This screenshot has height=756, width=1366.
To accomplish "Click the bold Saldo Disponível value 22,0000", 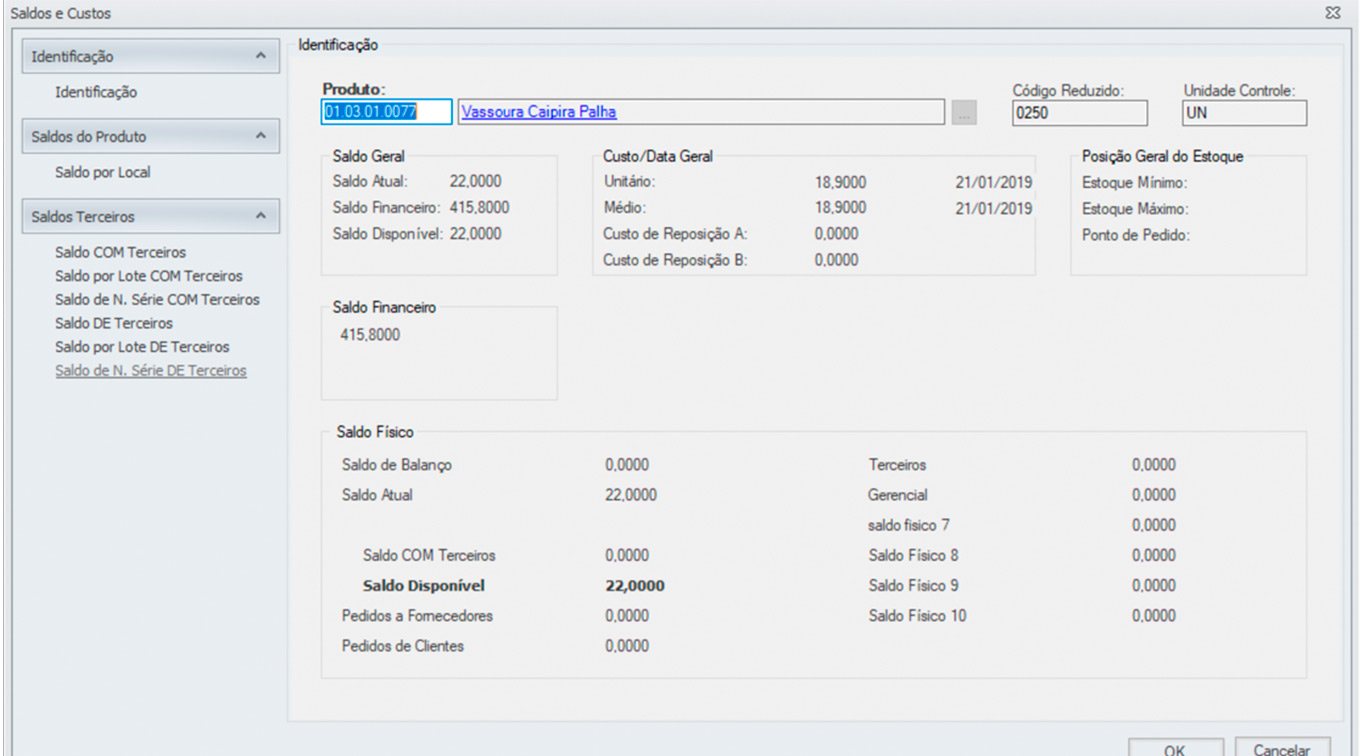I will coord(635,586).
